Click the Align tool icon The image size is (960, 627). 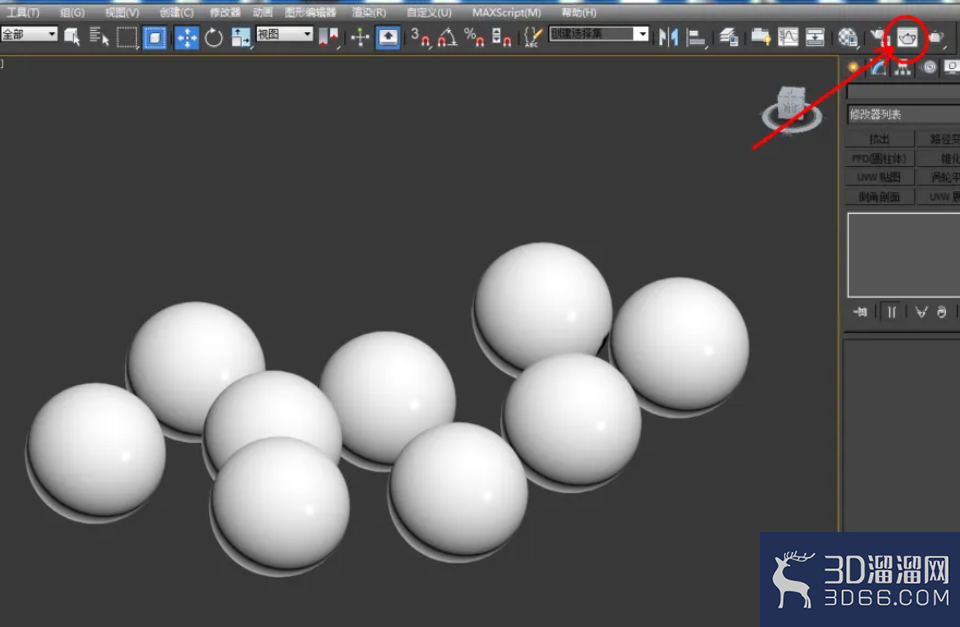696,37
